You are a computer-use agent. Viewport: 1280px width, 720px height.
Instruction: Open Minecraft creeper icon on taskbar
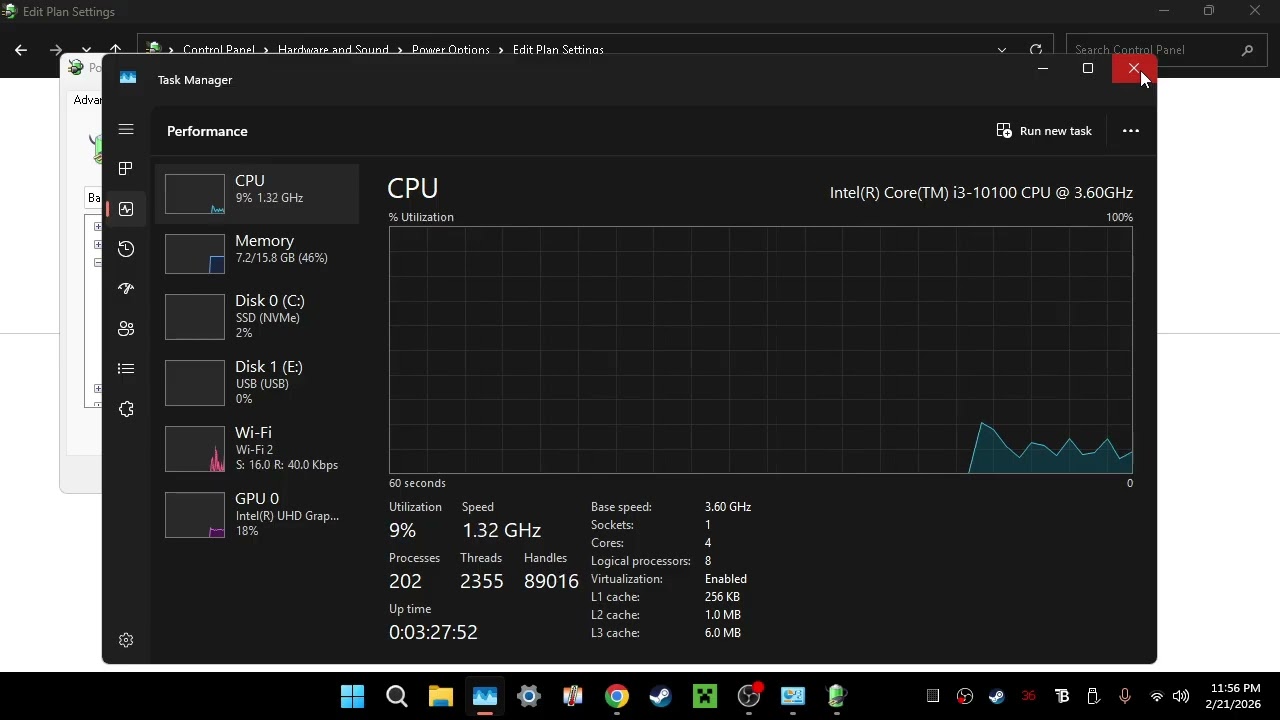[705, 696]
